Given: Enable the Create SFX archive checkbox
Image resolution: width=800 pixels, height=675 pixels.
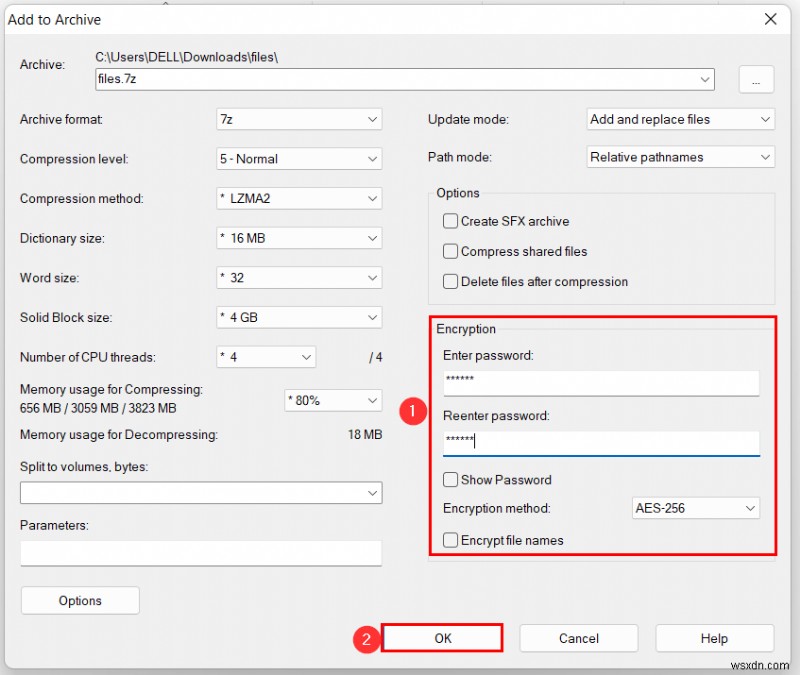Looking at the screenshot, I should (x=450, y=221).
